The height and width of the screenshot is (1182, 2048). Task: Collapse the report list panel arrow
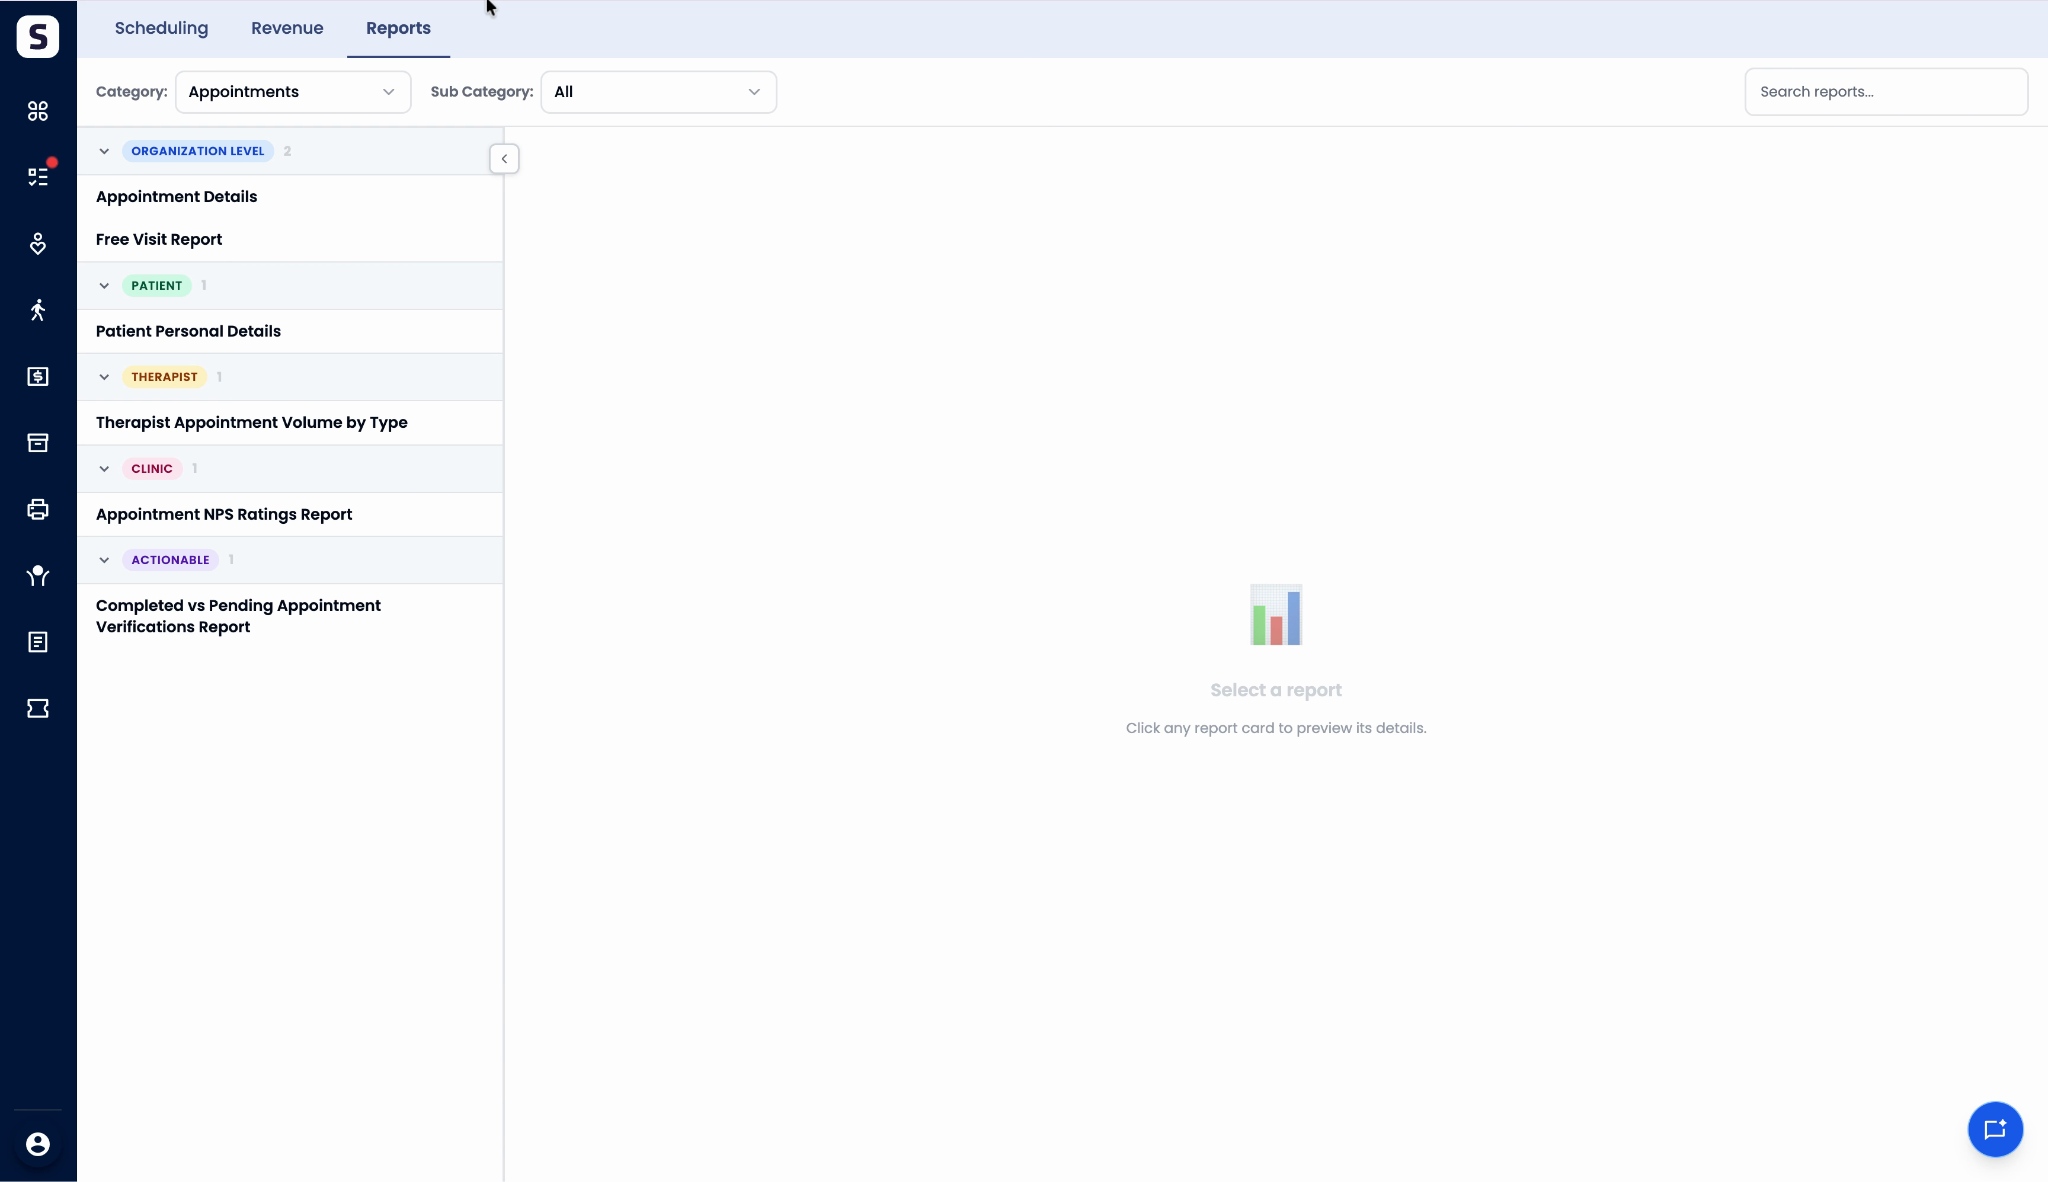point(504,159)
